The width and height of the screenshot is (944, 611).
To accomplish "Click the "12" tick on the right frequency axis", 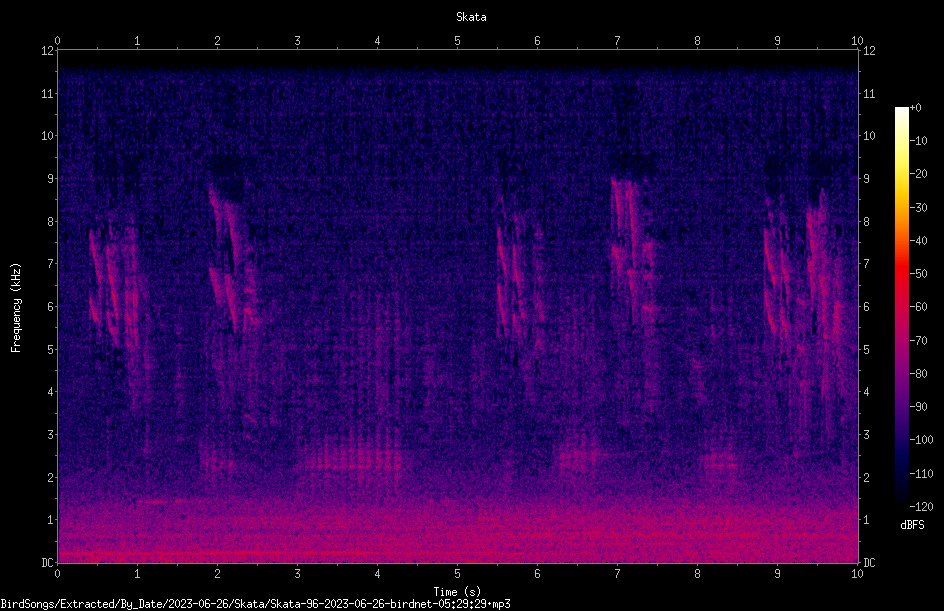I will click(x=869, y=51).
